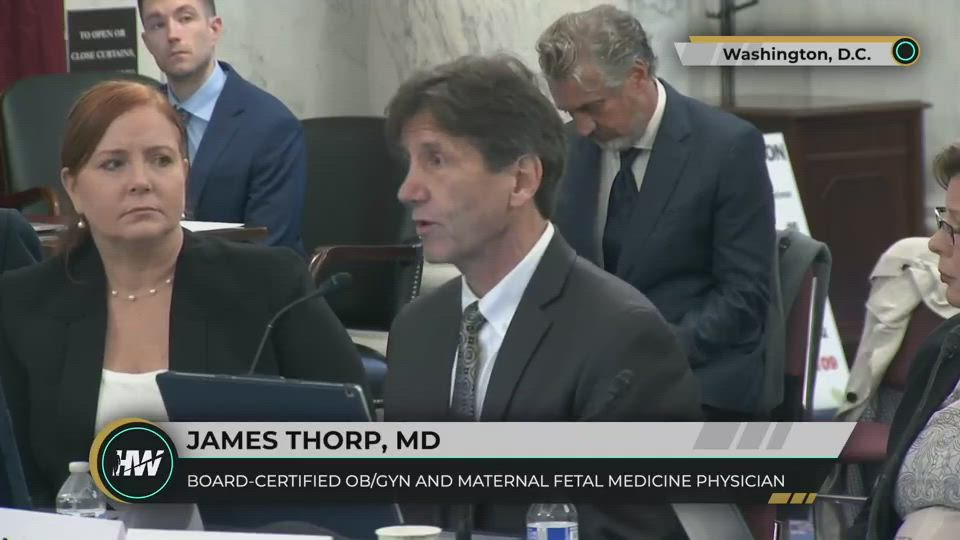Click the gray slanted stripes on name banner
Image resolution: width=960 pixels, height=540 pixels.
point(743,435)
